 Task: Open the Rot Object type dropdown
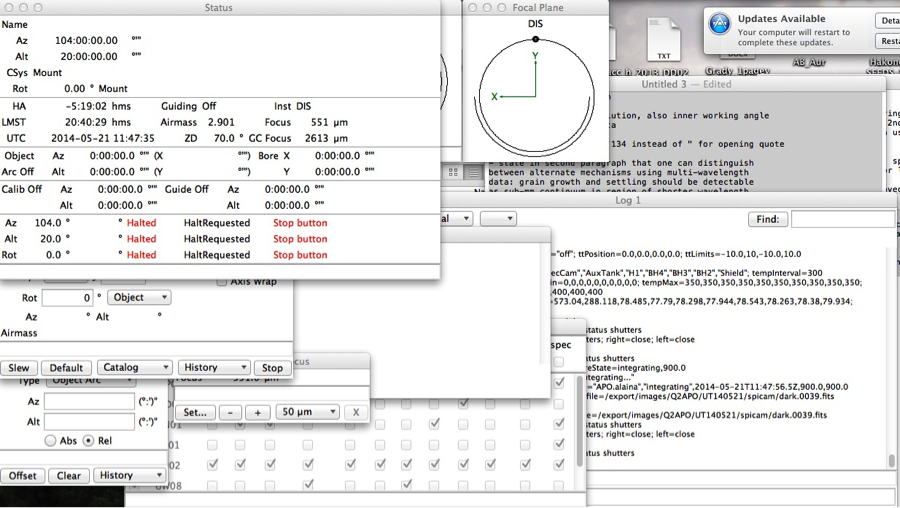coord(139,298)
